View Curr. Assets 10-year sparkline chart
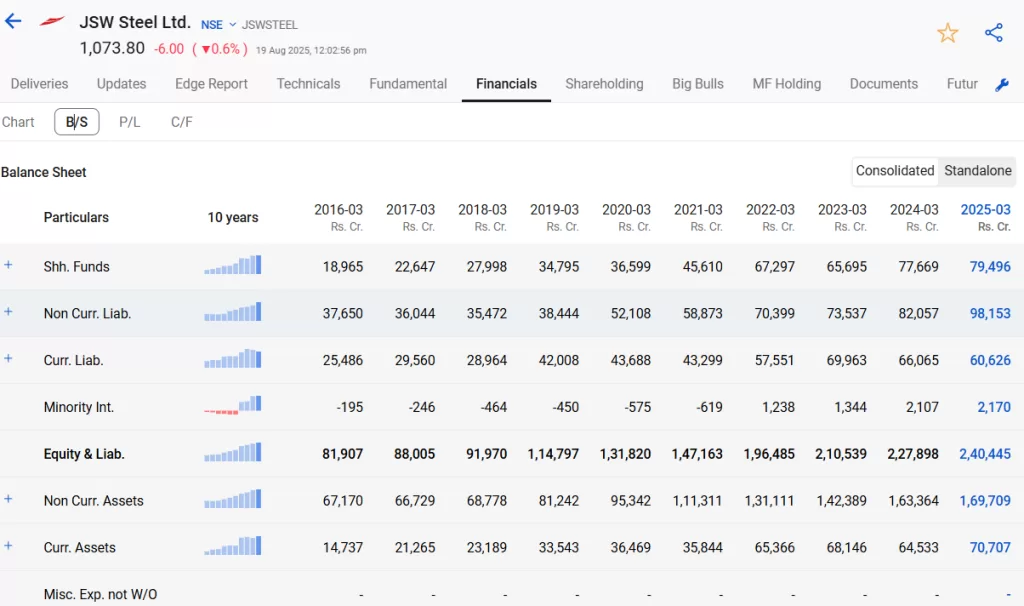1024x606 pixels. tap(232, 546)
